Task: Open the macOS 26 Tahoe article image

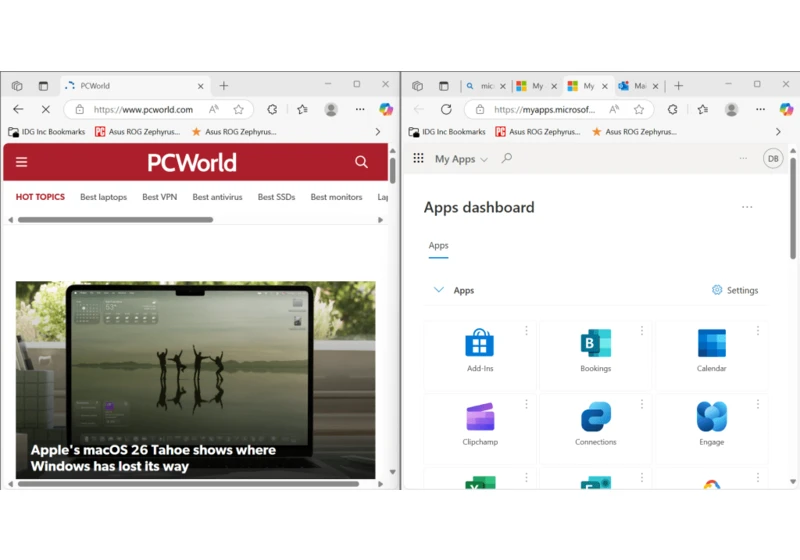Action: (x=195, y=380)
